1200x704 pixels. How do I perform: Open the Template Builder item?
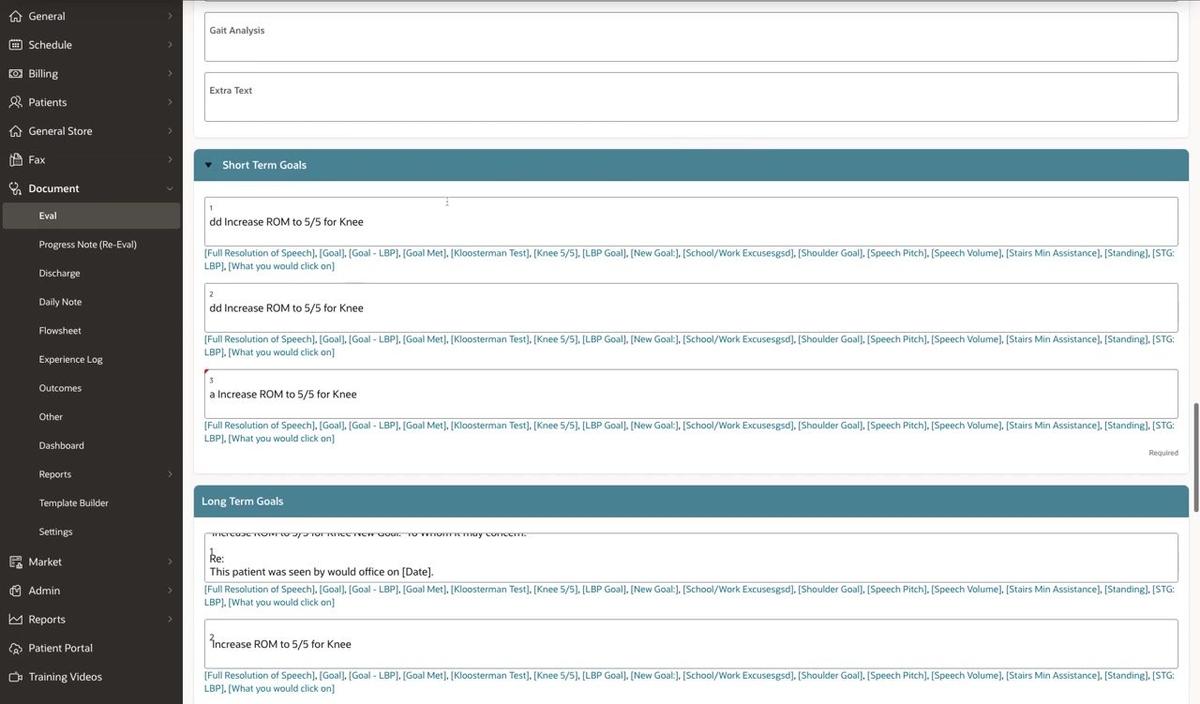(73, 503)
